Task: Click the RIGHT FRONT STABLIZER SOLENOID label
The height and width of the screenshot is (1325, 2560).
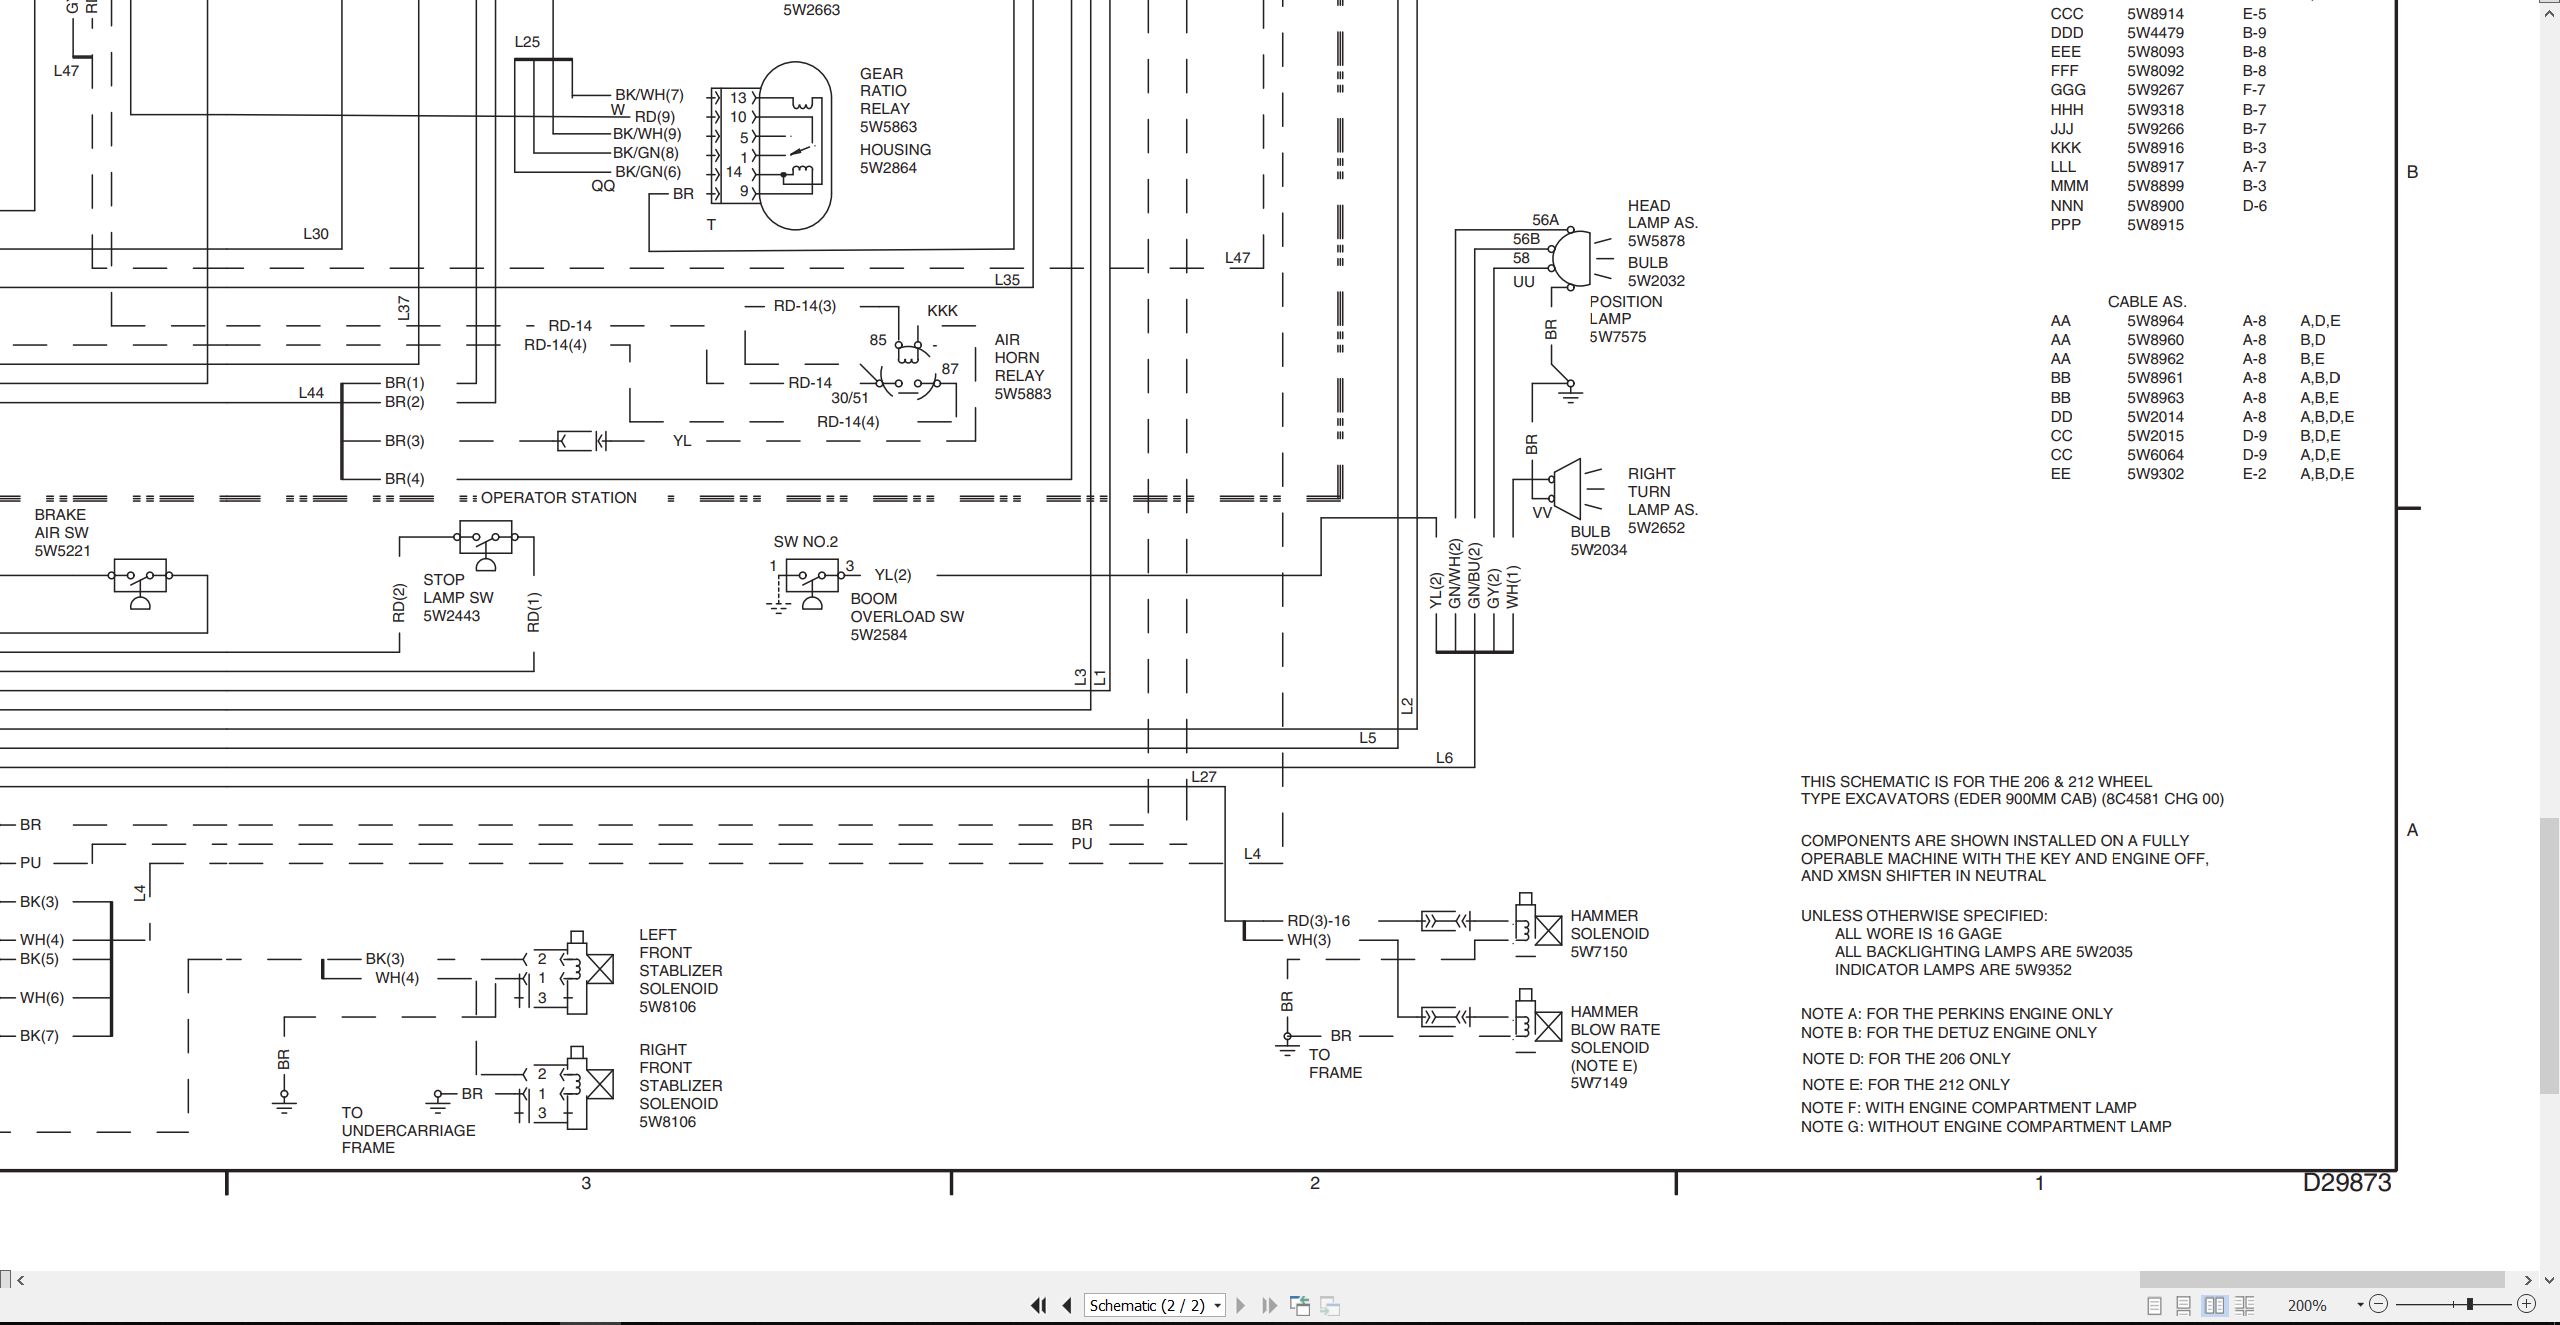Action: pyautogui.click(x=680, y=1076)
